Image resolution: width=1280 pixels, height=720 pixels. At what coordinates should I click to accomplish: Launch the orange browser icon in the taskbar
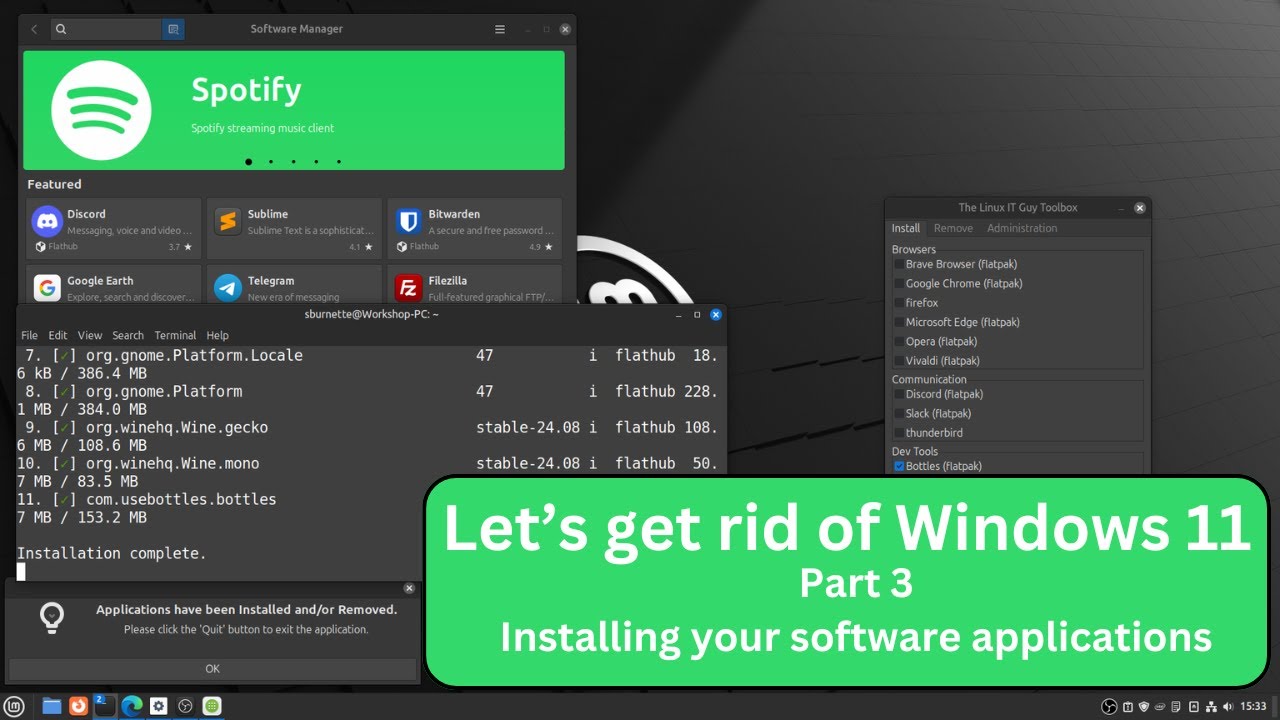tap(78, 706)
